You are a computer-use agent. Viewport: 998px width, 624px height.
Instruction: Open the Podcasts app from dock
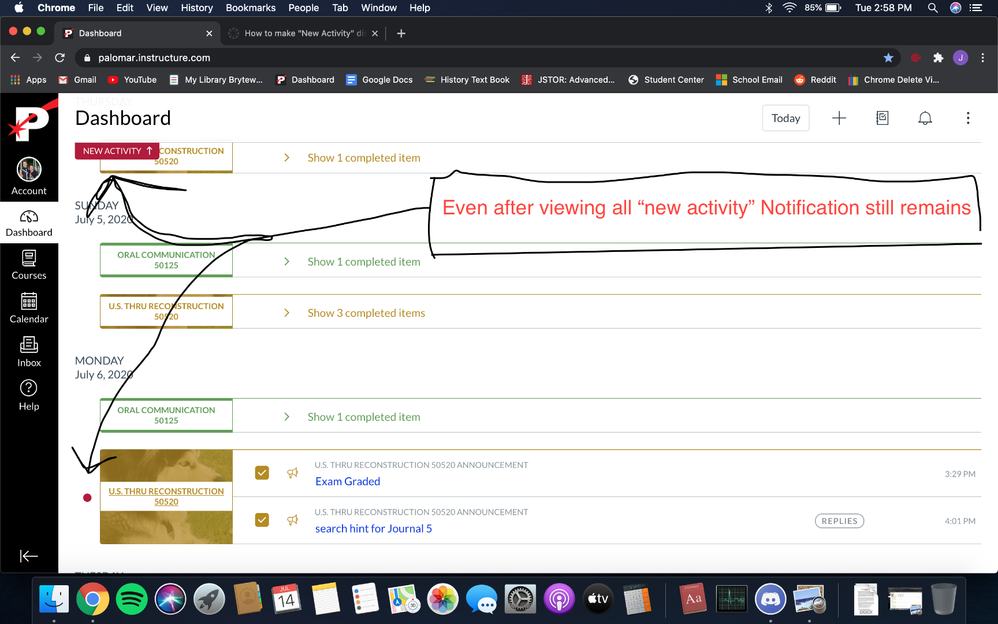click(559, 599)
